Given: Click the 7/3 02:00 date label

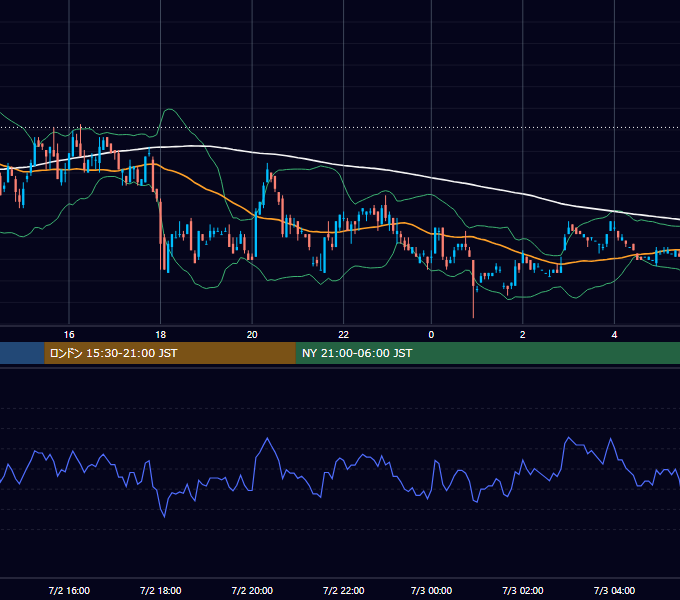Looking at the screenshot, I should [x=523, y=590].
